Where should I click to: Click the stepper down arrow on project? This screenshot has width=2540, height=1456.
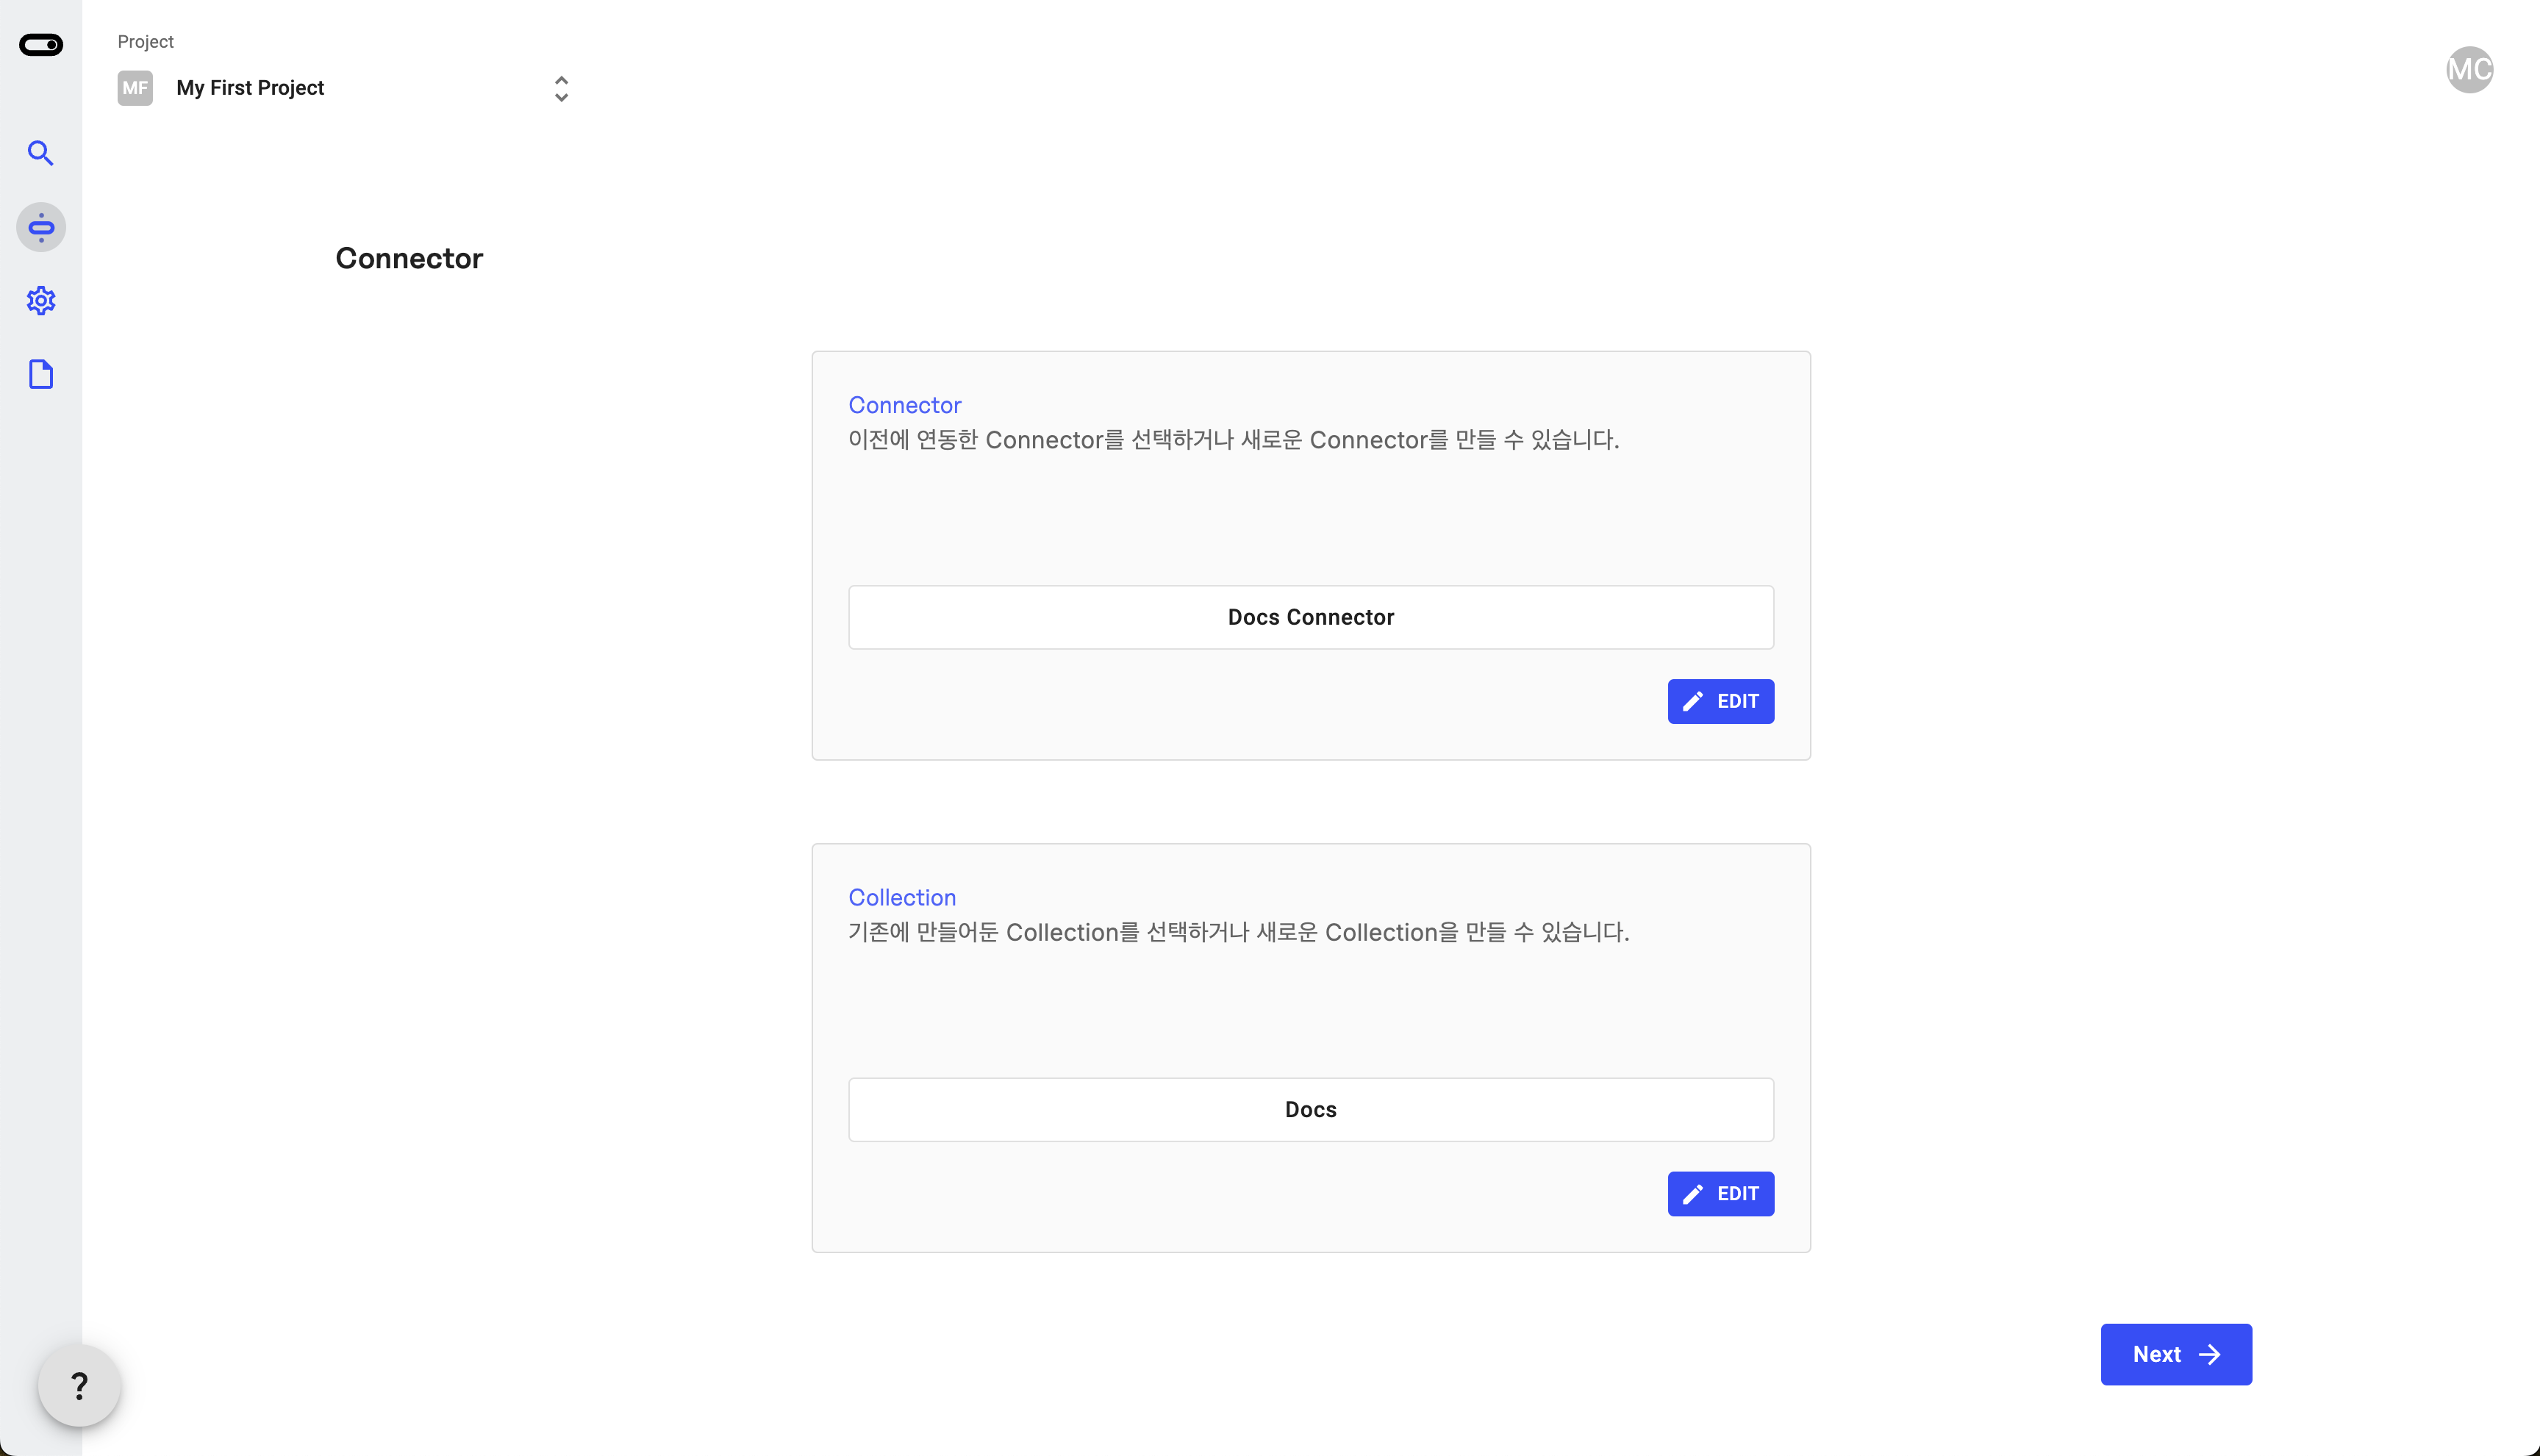pyautogui.click(x=560, y=96)
